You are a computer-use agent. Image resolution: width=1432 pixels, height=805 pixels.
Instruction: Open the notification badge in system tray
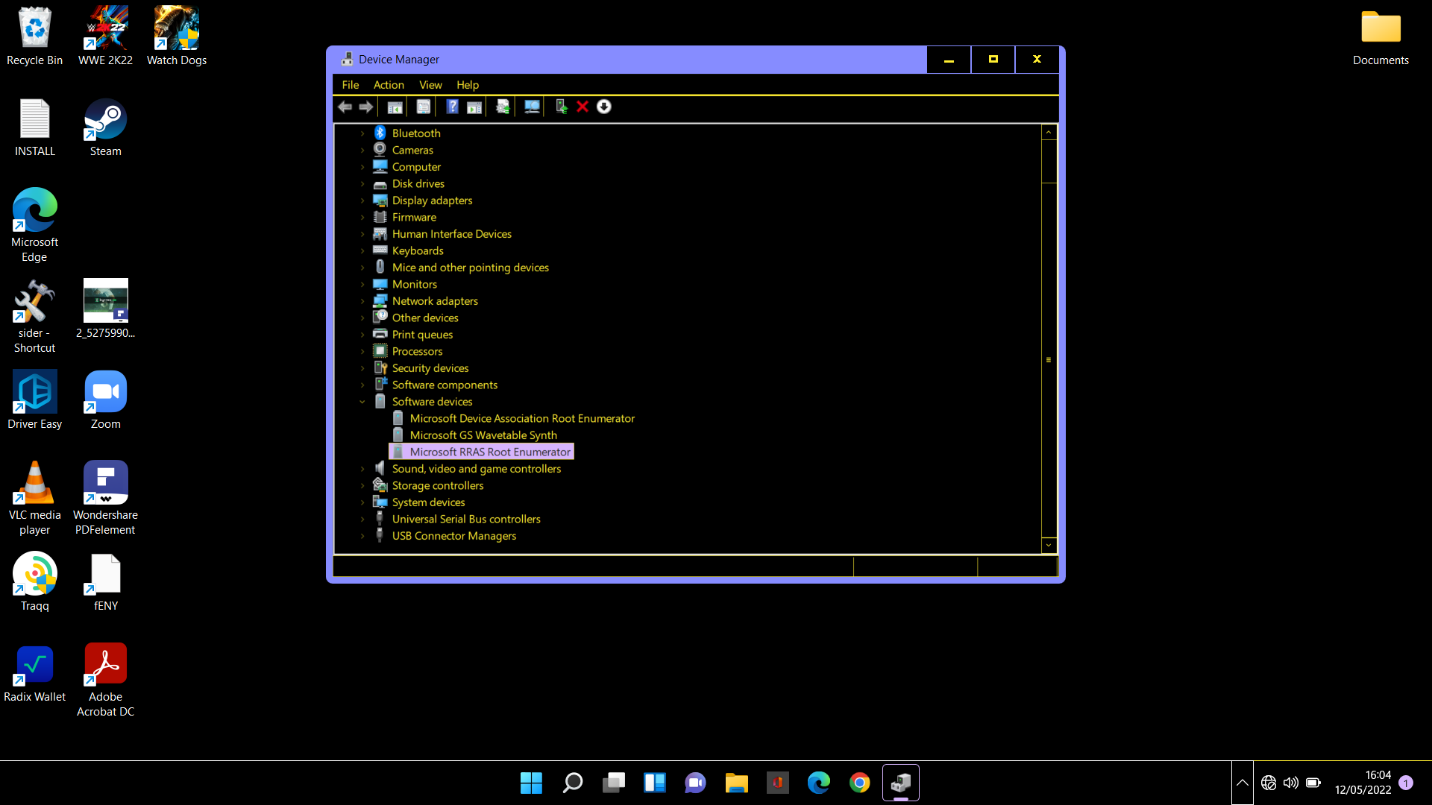[x=1407, y=783]
